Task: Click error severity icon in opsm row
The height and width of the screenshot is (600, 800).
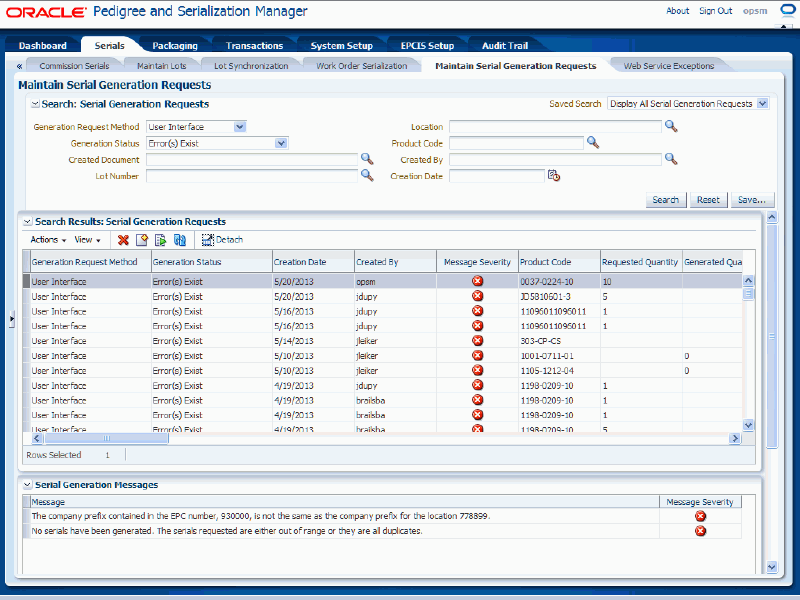Action: pos(478,281)
